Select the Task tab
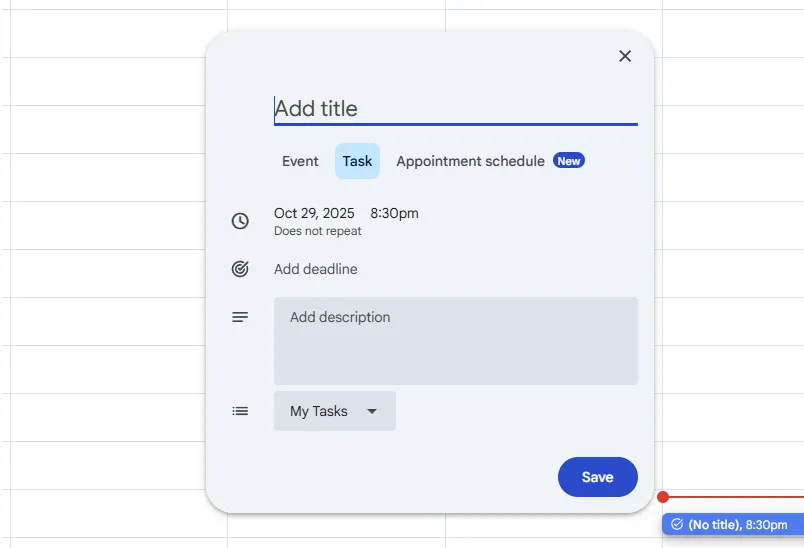Screen dimensions: 804x548 [x=357, y=161]
